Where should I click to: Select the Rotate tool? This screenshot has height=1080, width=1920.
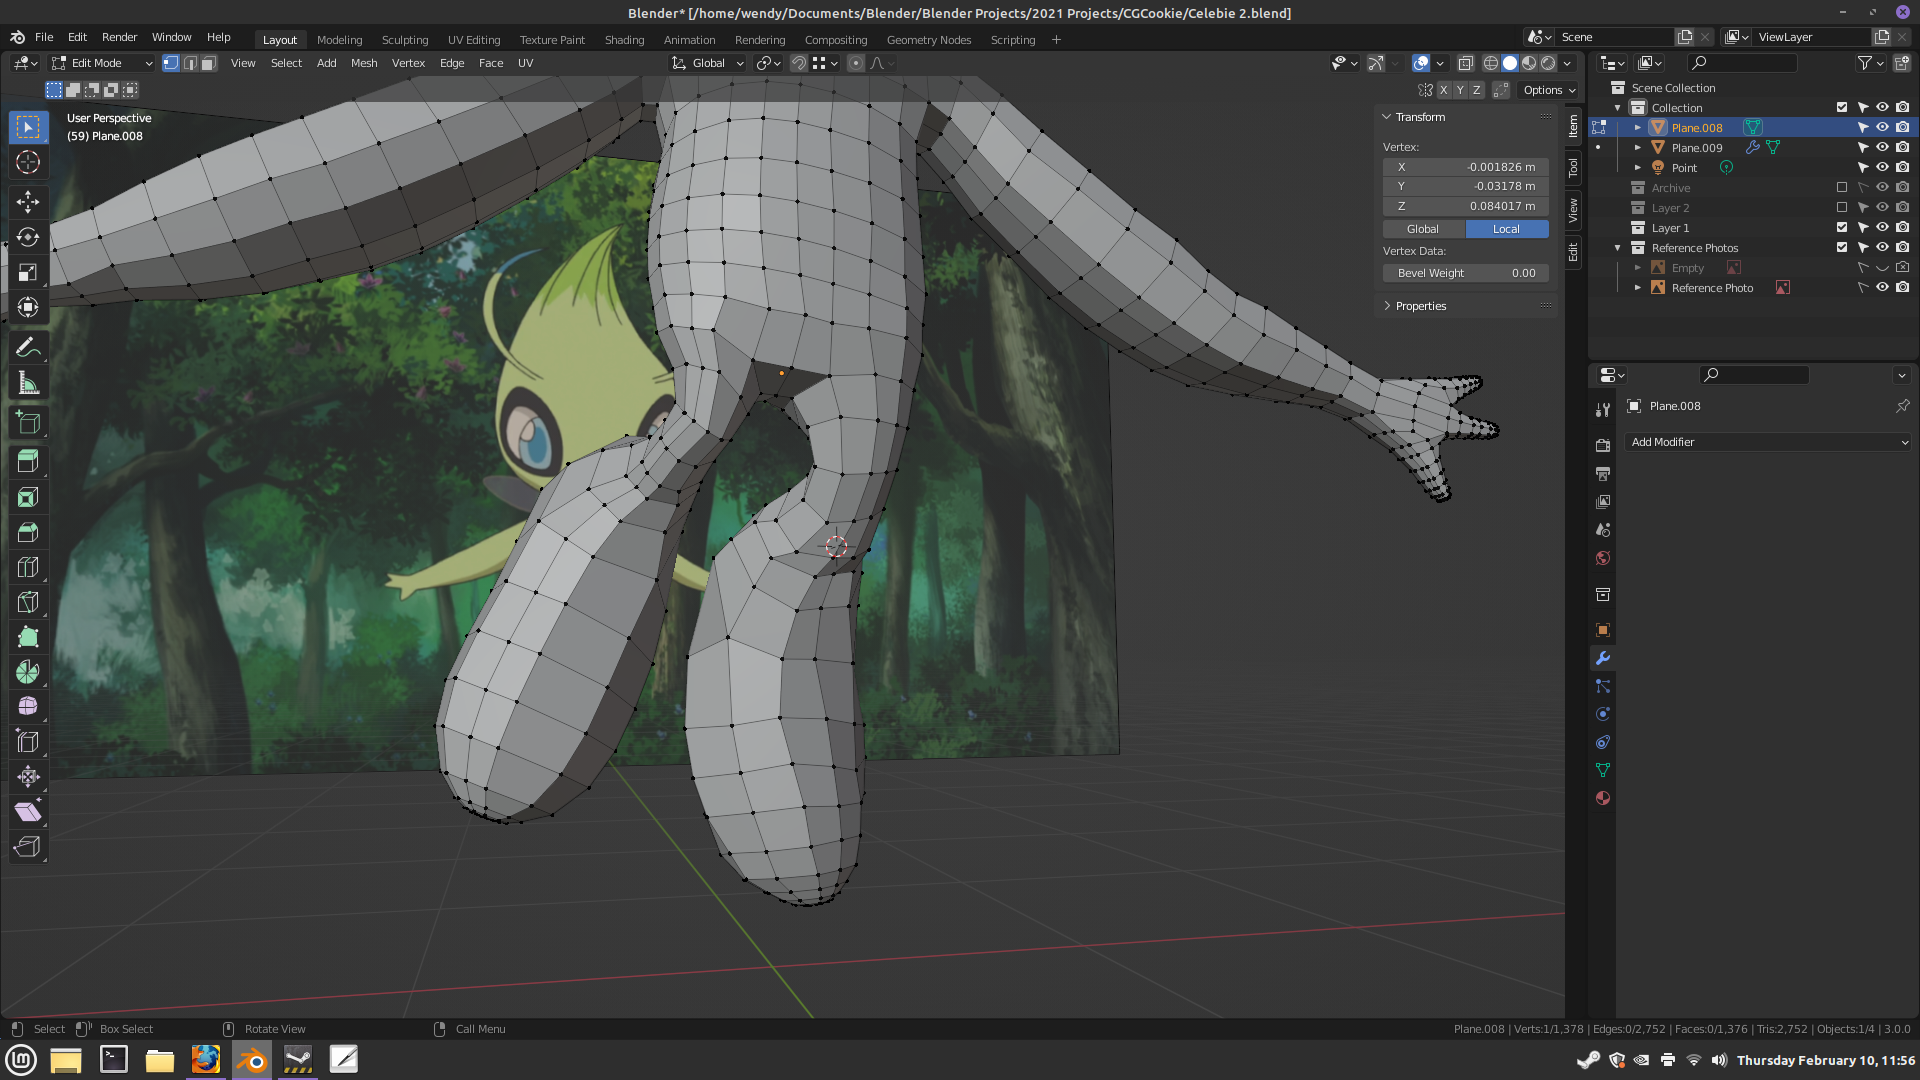[28, 237]
